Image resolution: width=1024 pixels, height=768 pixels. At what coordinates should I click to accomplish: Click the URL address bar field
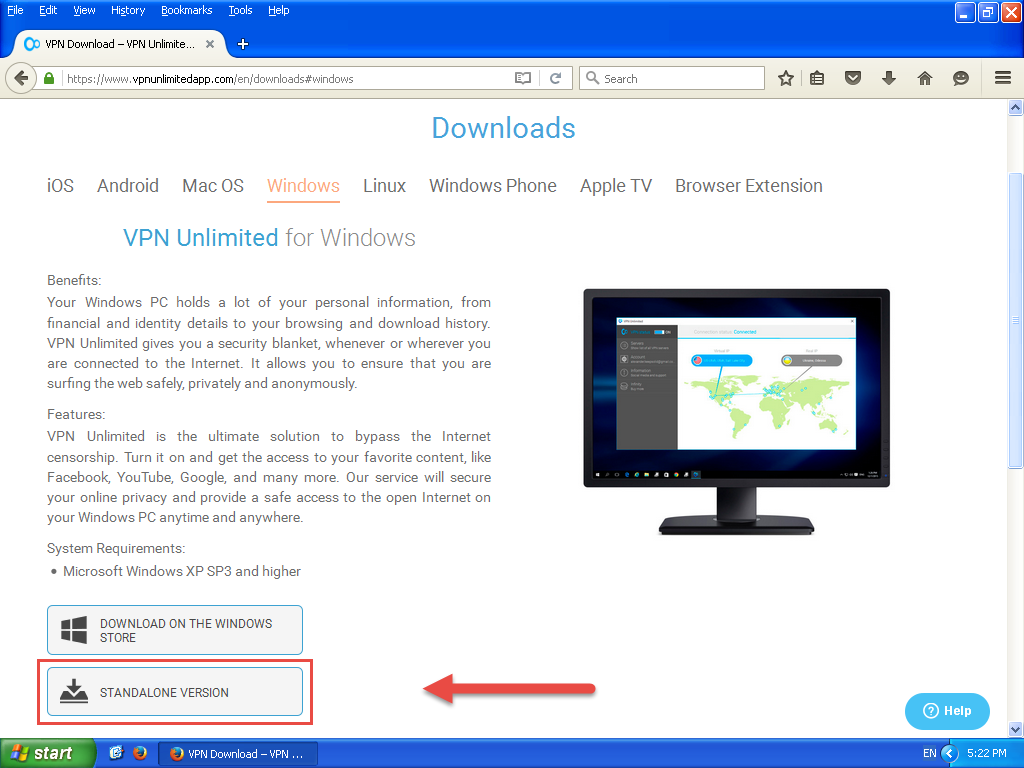(x=287, y=78)
